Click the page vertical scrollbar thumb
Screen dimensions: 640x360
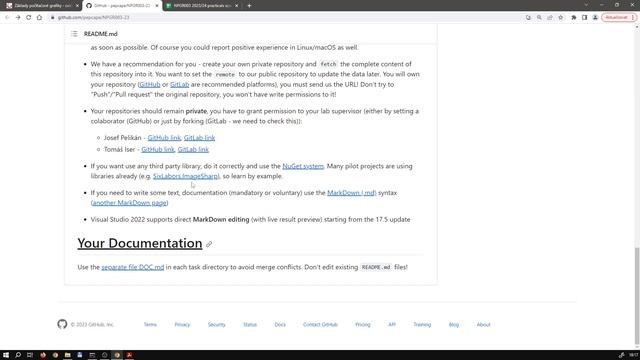pyautogui.click(x=637, y=296)
